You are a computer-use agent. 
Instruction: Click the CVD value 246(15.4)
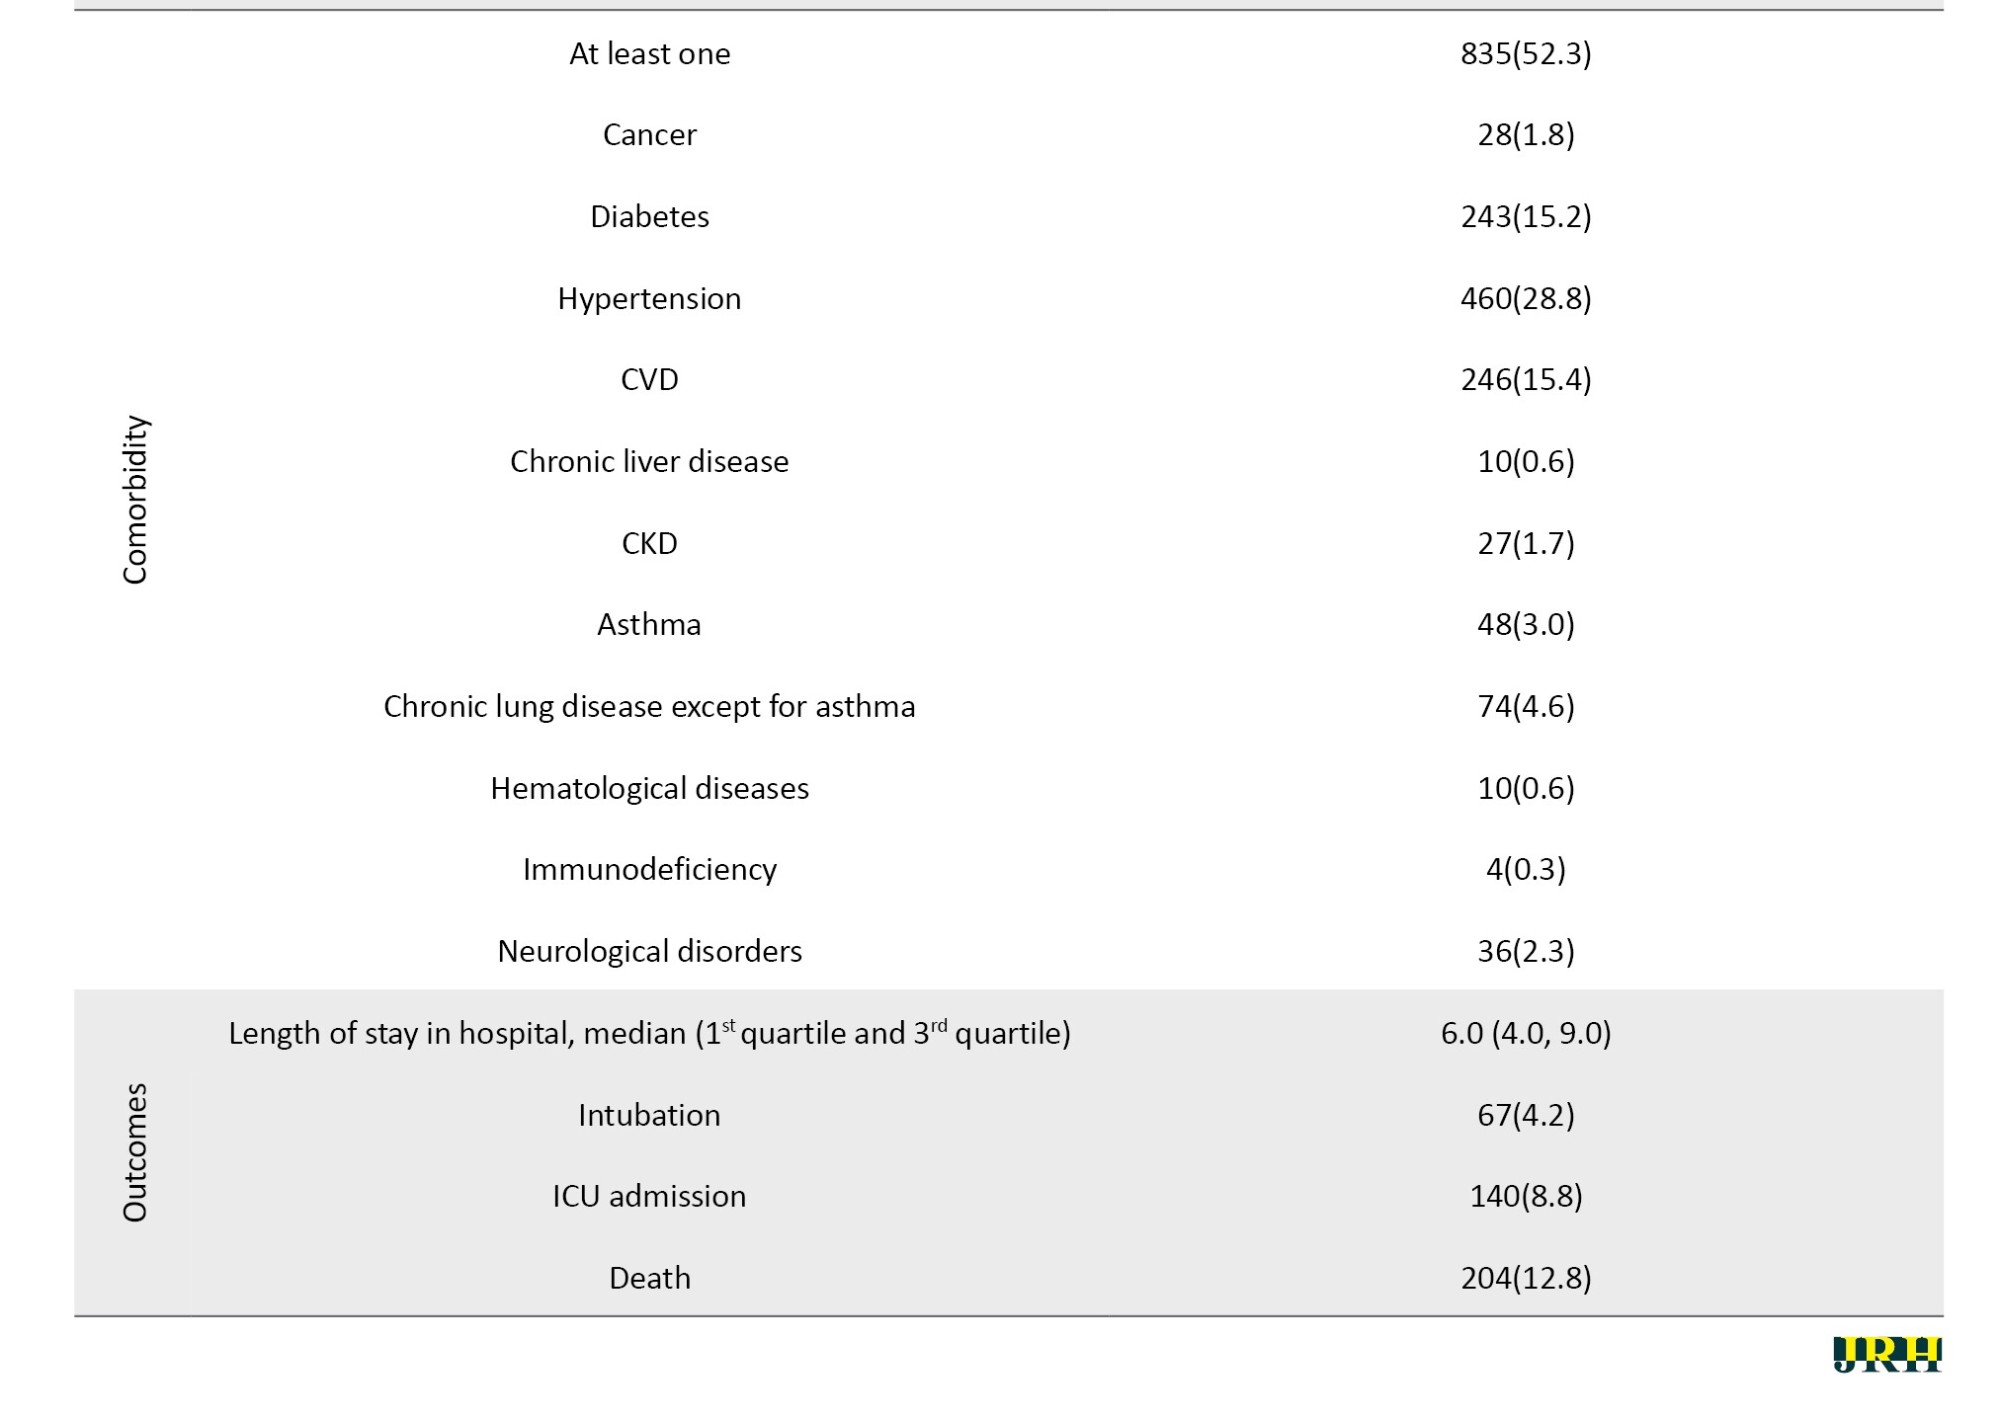[1525, 379]
